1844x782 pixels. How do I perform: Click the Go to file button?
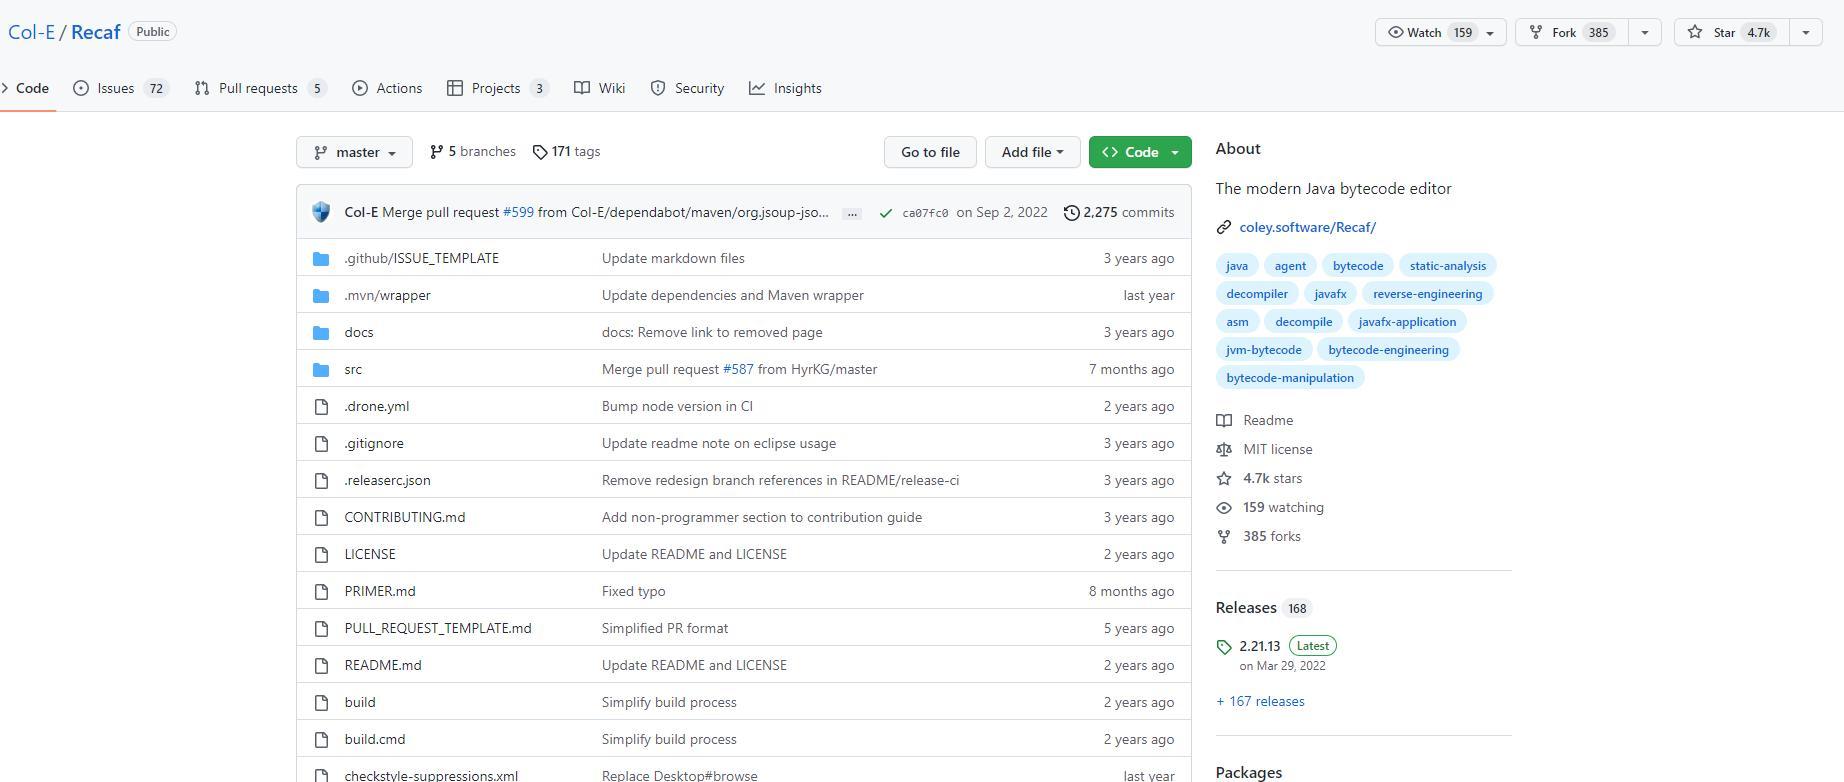(930, 152)
